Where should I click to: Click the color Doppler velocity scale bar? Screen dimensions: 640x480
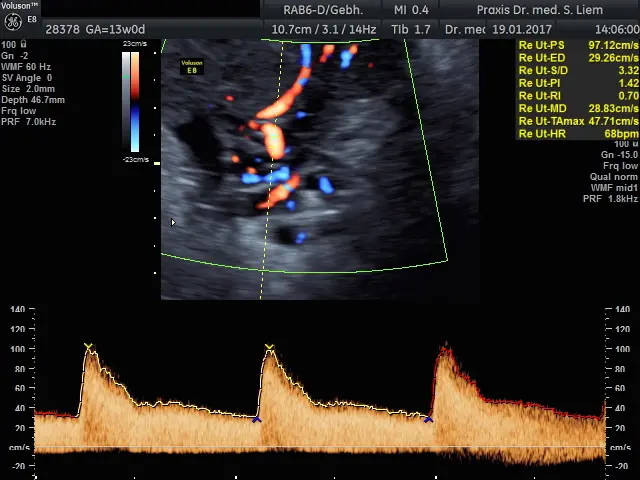[x=132, y=100]
